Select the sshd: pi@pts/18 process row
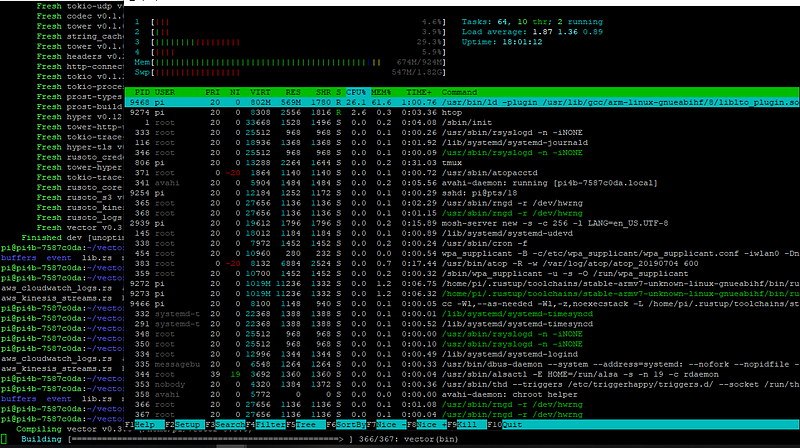This screenshot has height=448, width=800. pos(462,193)
